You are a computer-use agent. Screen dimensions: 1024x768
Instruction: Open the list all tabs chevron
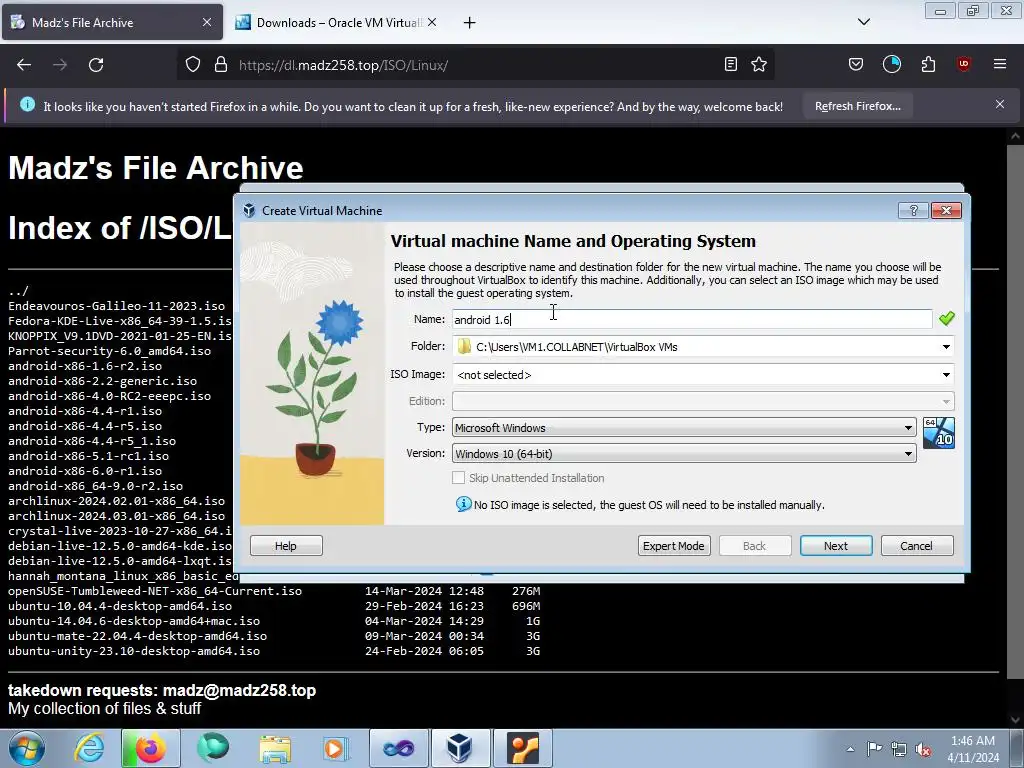[x=864, y=22]
